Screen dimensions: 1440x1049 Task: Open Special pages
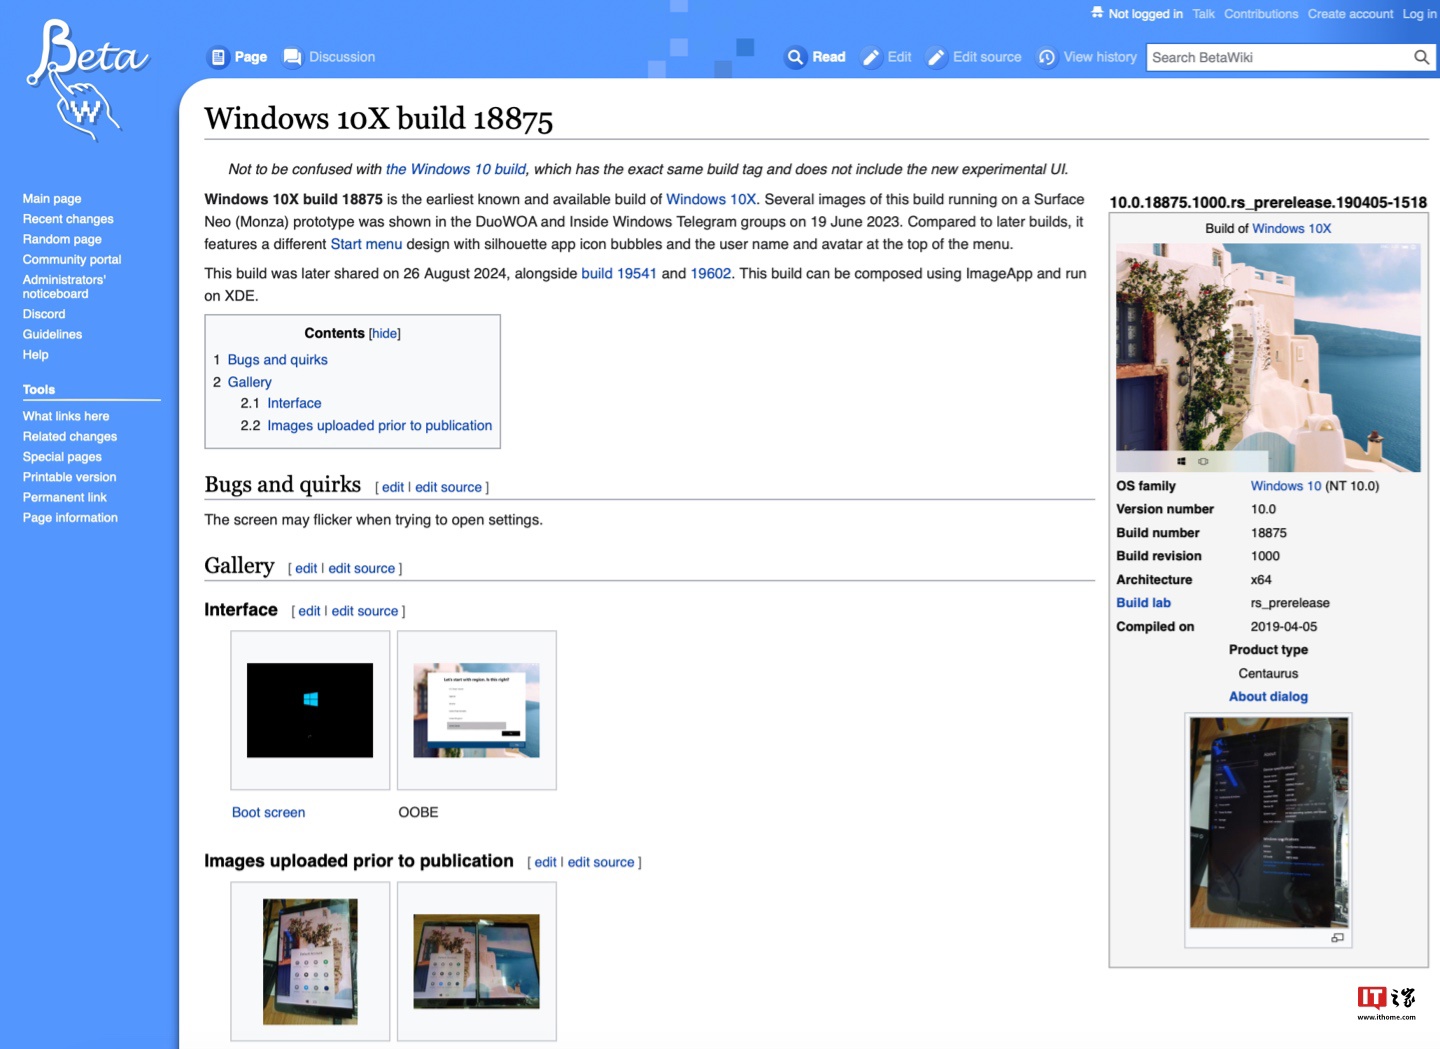click(x=62, y=457)
